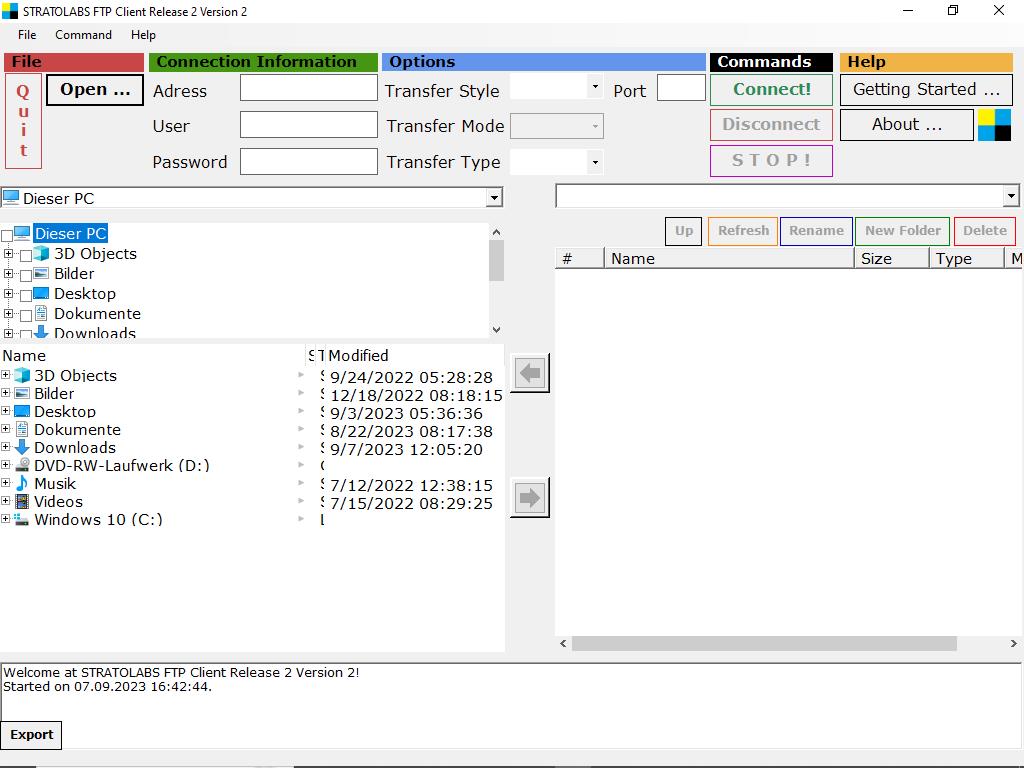Check the Dokumente checkbox
The image size is (1024, 768).
click(26, 315)
